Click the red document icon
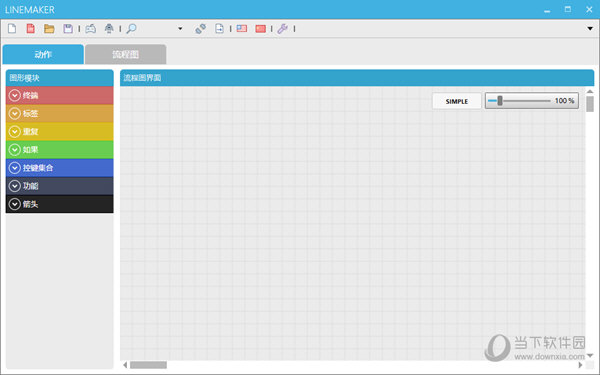This screenshot has height=375, width=600. pyautogui.click(x=31, y=29)
